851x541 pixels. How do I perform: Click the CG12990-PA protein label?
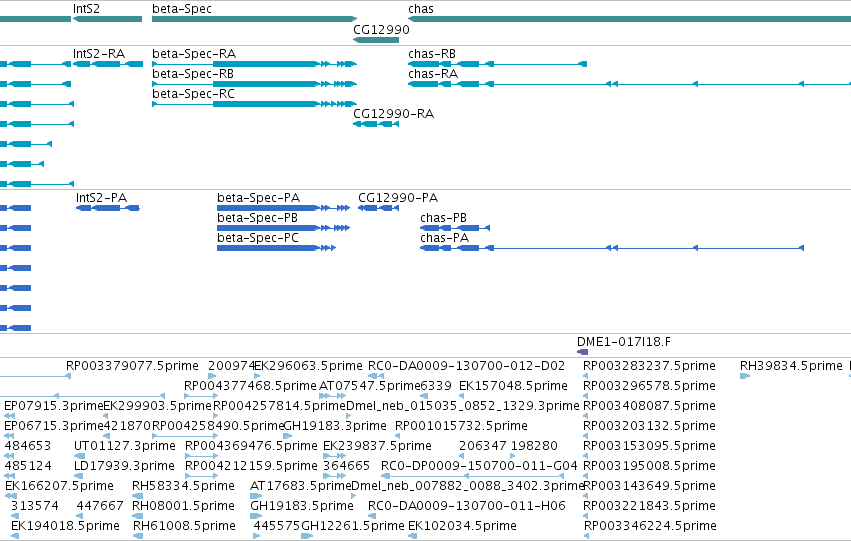click(x=398, y=198)
